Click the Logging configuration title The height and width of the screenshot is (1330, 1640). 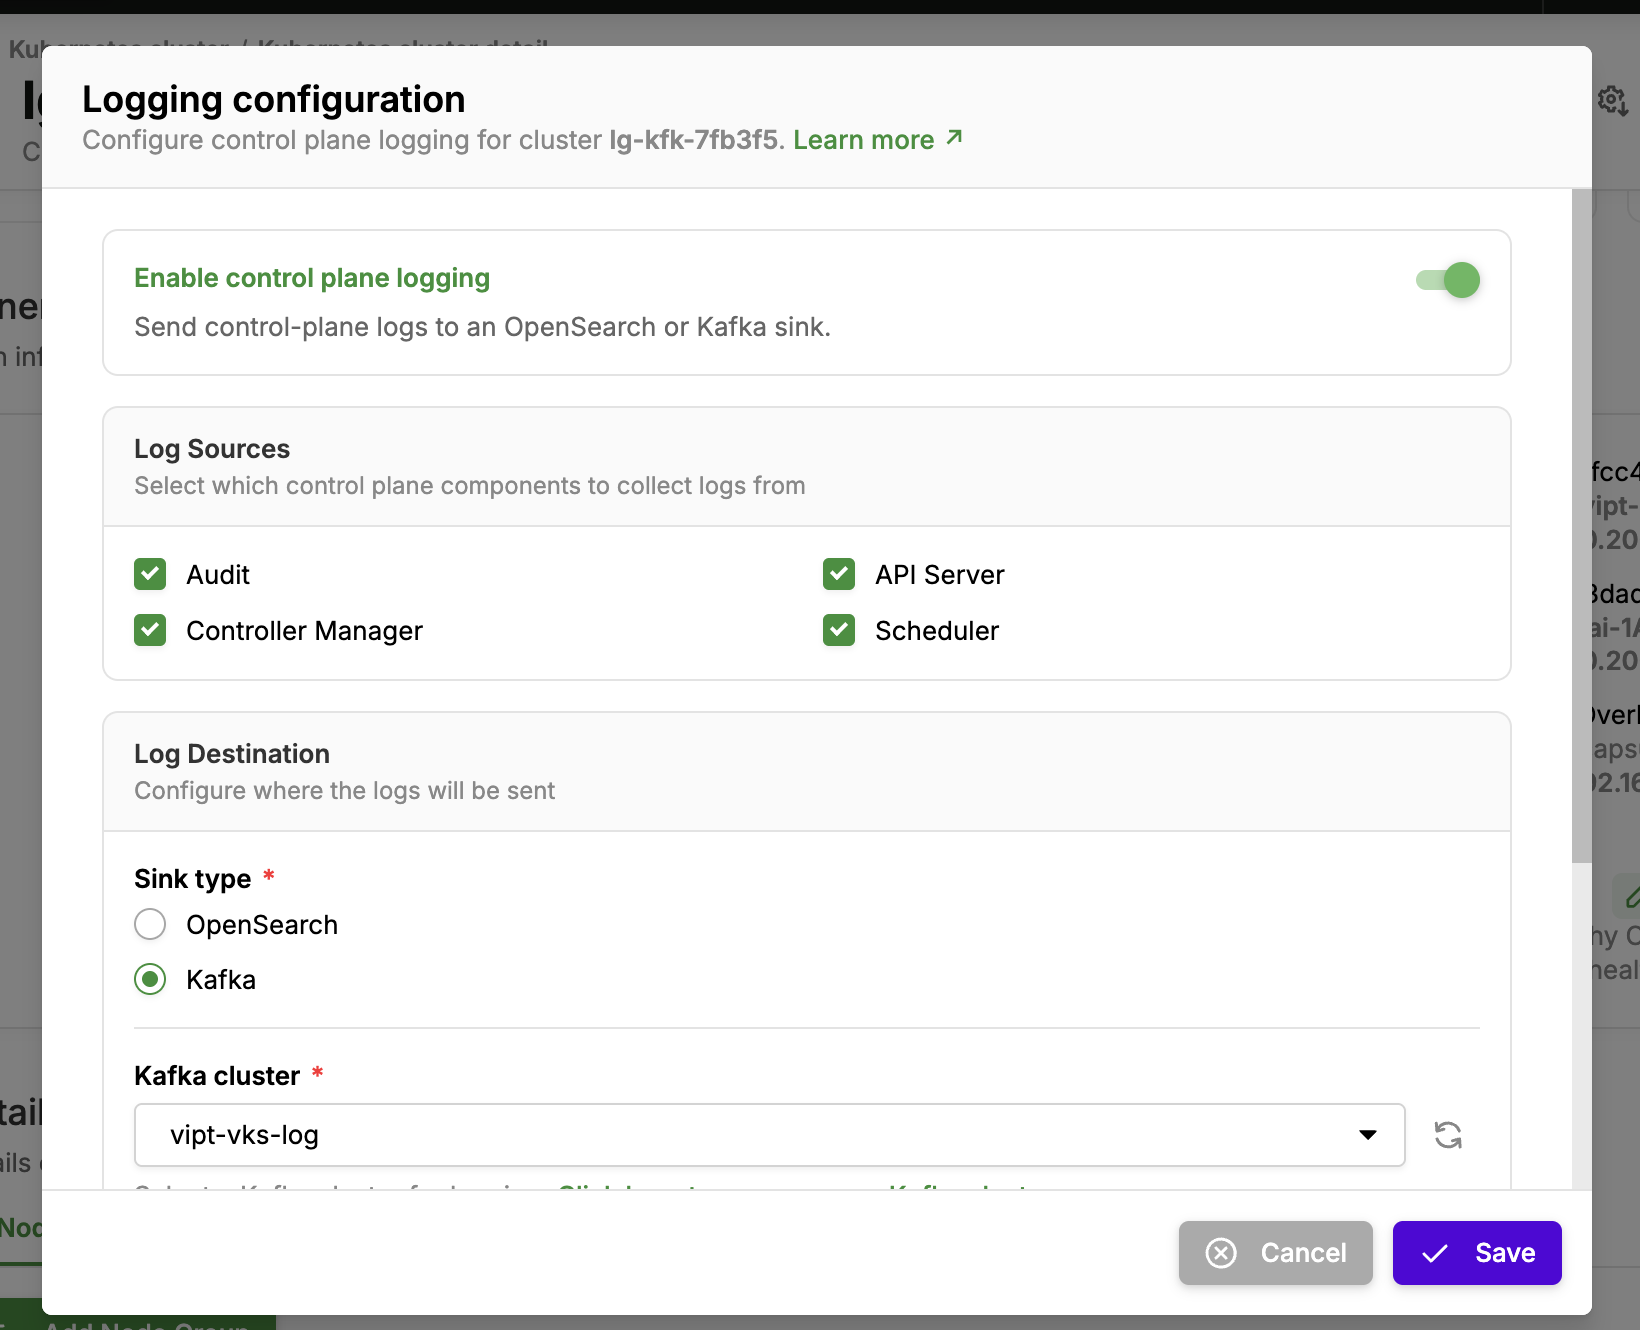(x=274, y=99)
